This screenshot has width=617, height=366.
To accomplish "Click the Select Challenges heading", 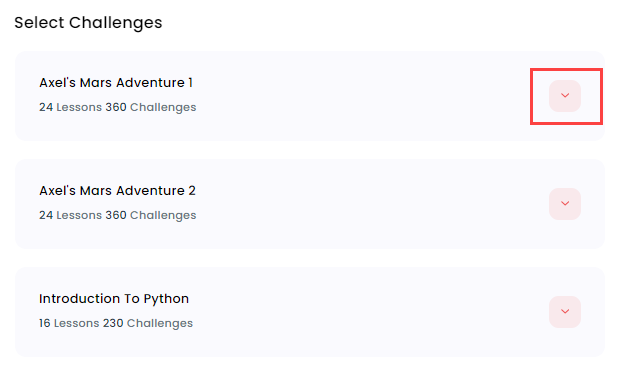I will pos(88,22).
